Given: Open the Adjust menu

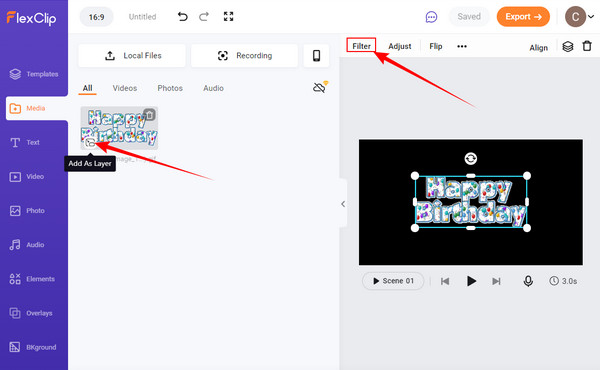Looking at the screenshot, I should 399,46.
